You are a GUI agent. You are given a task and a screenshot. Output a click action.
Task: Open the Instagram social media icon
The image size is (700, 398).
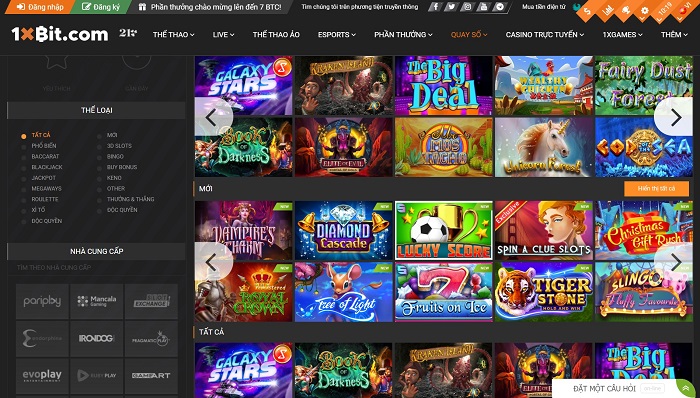(x=467, y=7)
